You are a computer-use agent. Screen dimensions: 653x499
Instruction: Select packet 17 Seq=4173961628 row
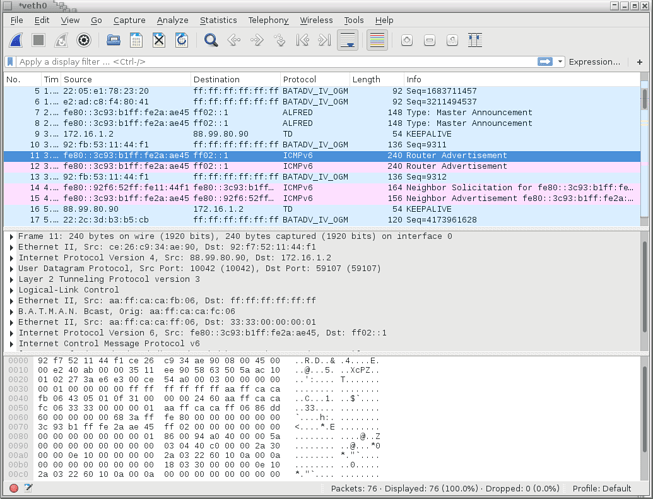point(322,220)
